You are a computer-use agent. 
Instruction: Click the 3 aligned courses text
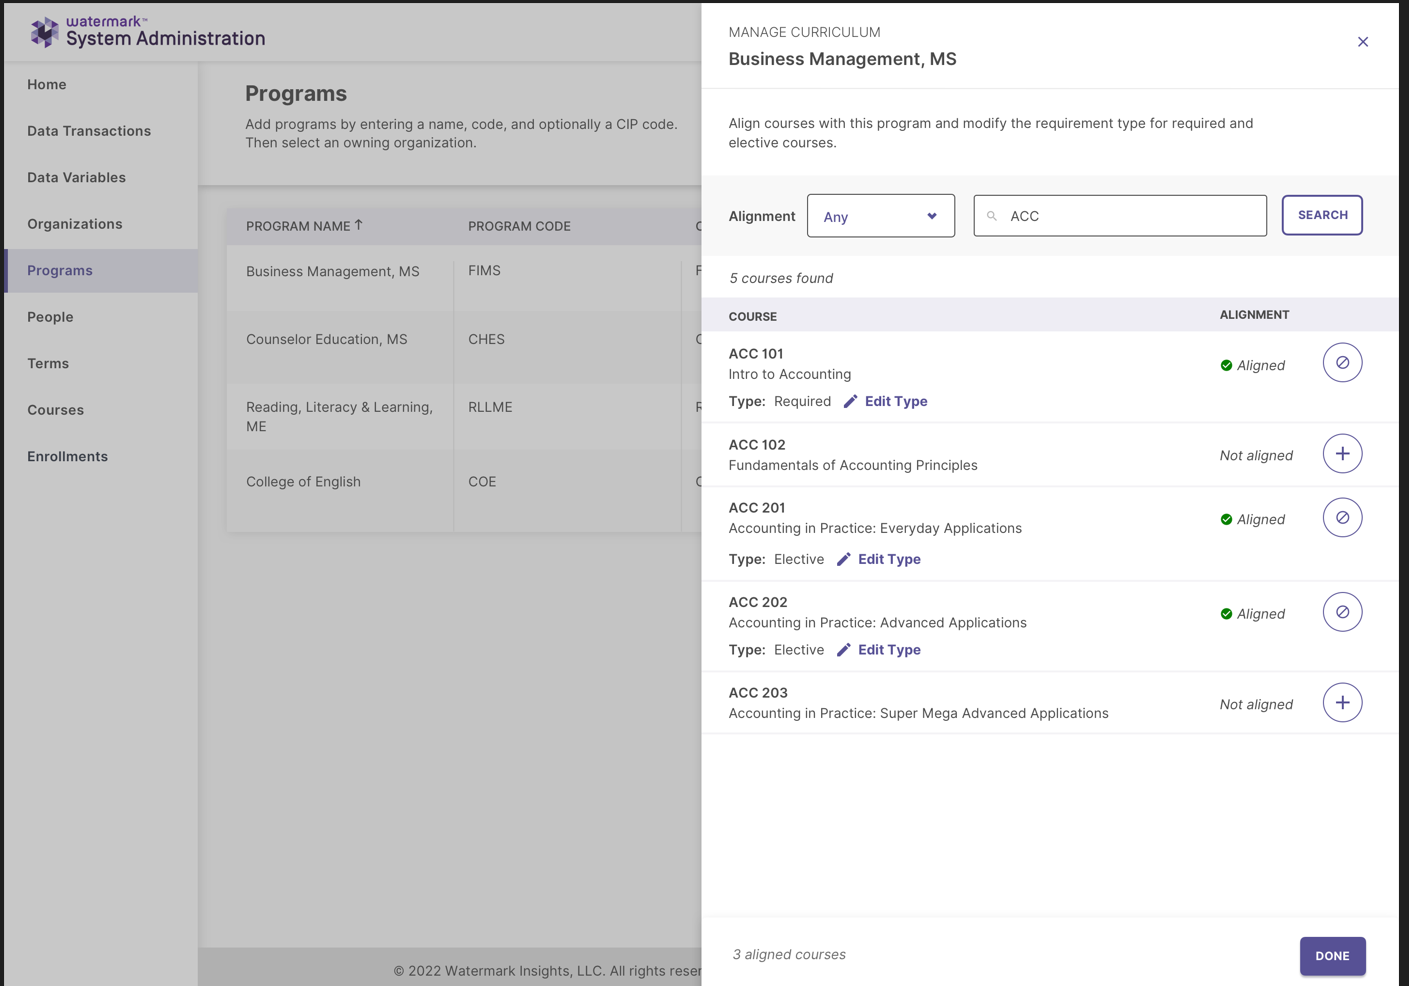pos(789,954)
